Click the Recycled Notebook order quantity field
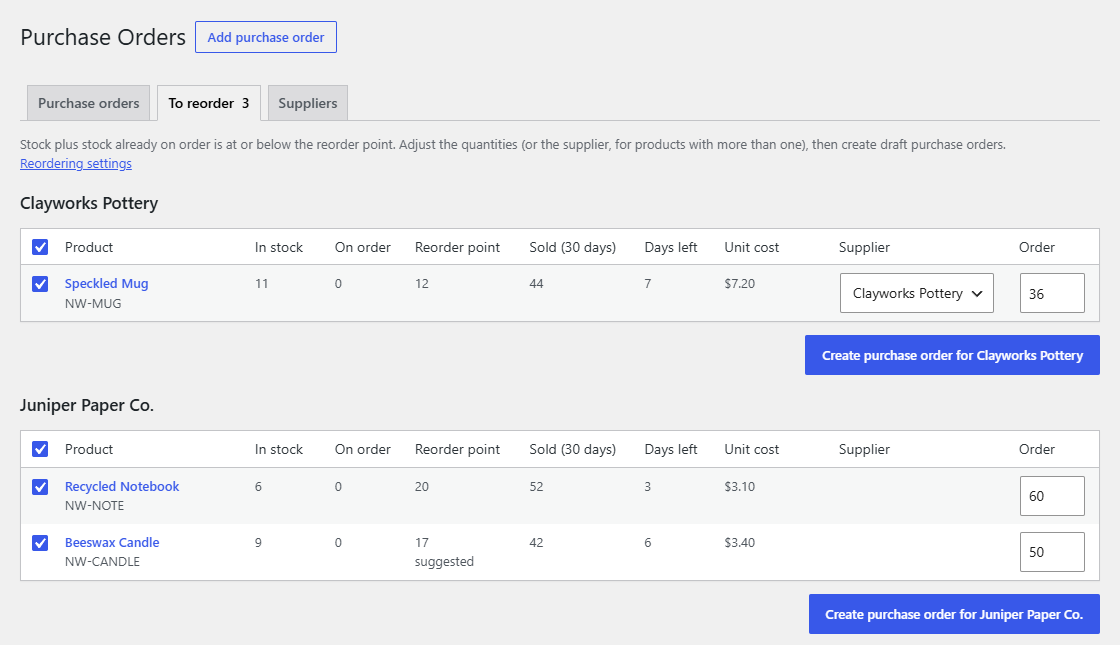 point(1052,496)
